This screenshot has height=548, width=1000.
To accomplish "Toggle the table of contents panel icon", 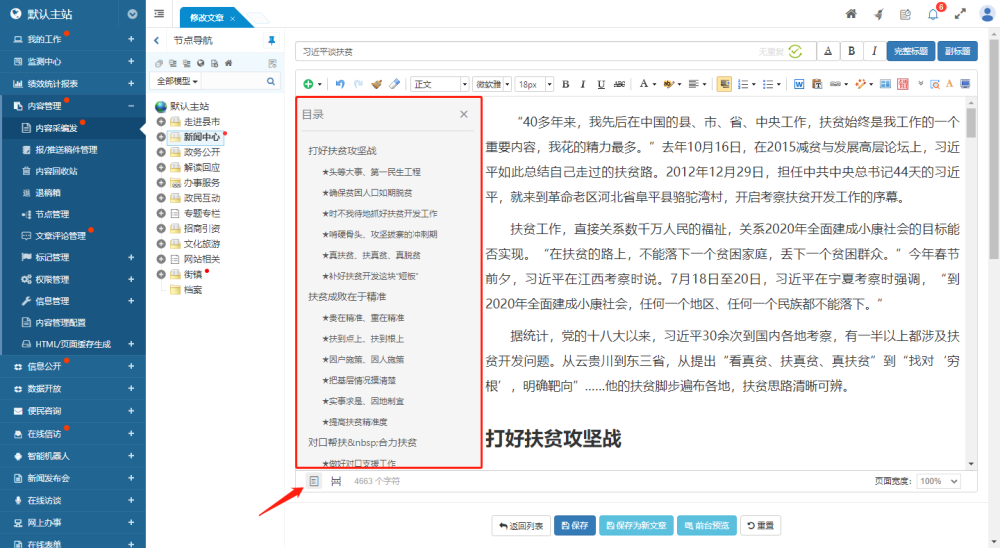I will pyautogui.click(x=313, y=481).
